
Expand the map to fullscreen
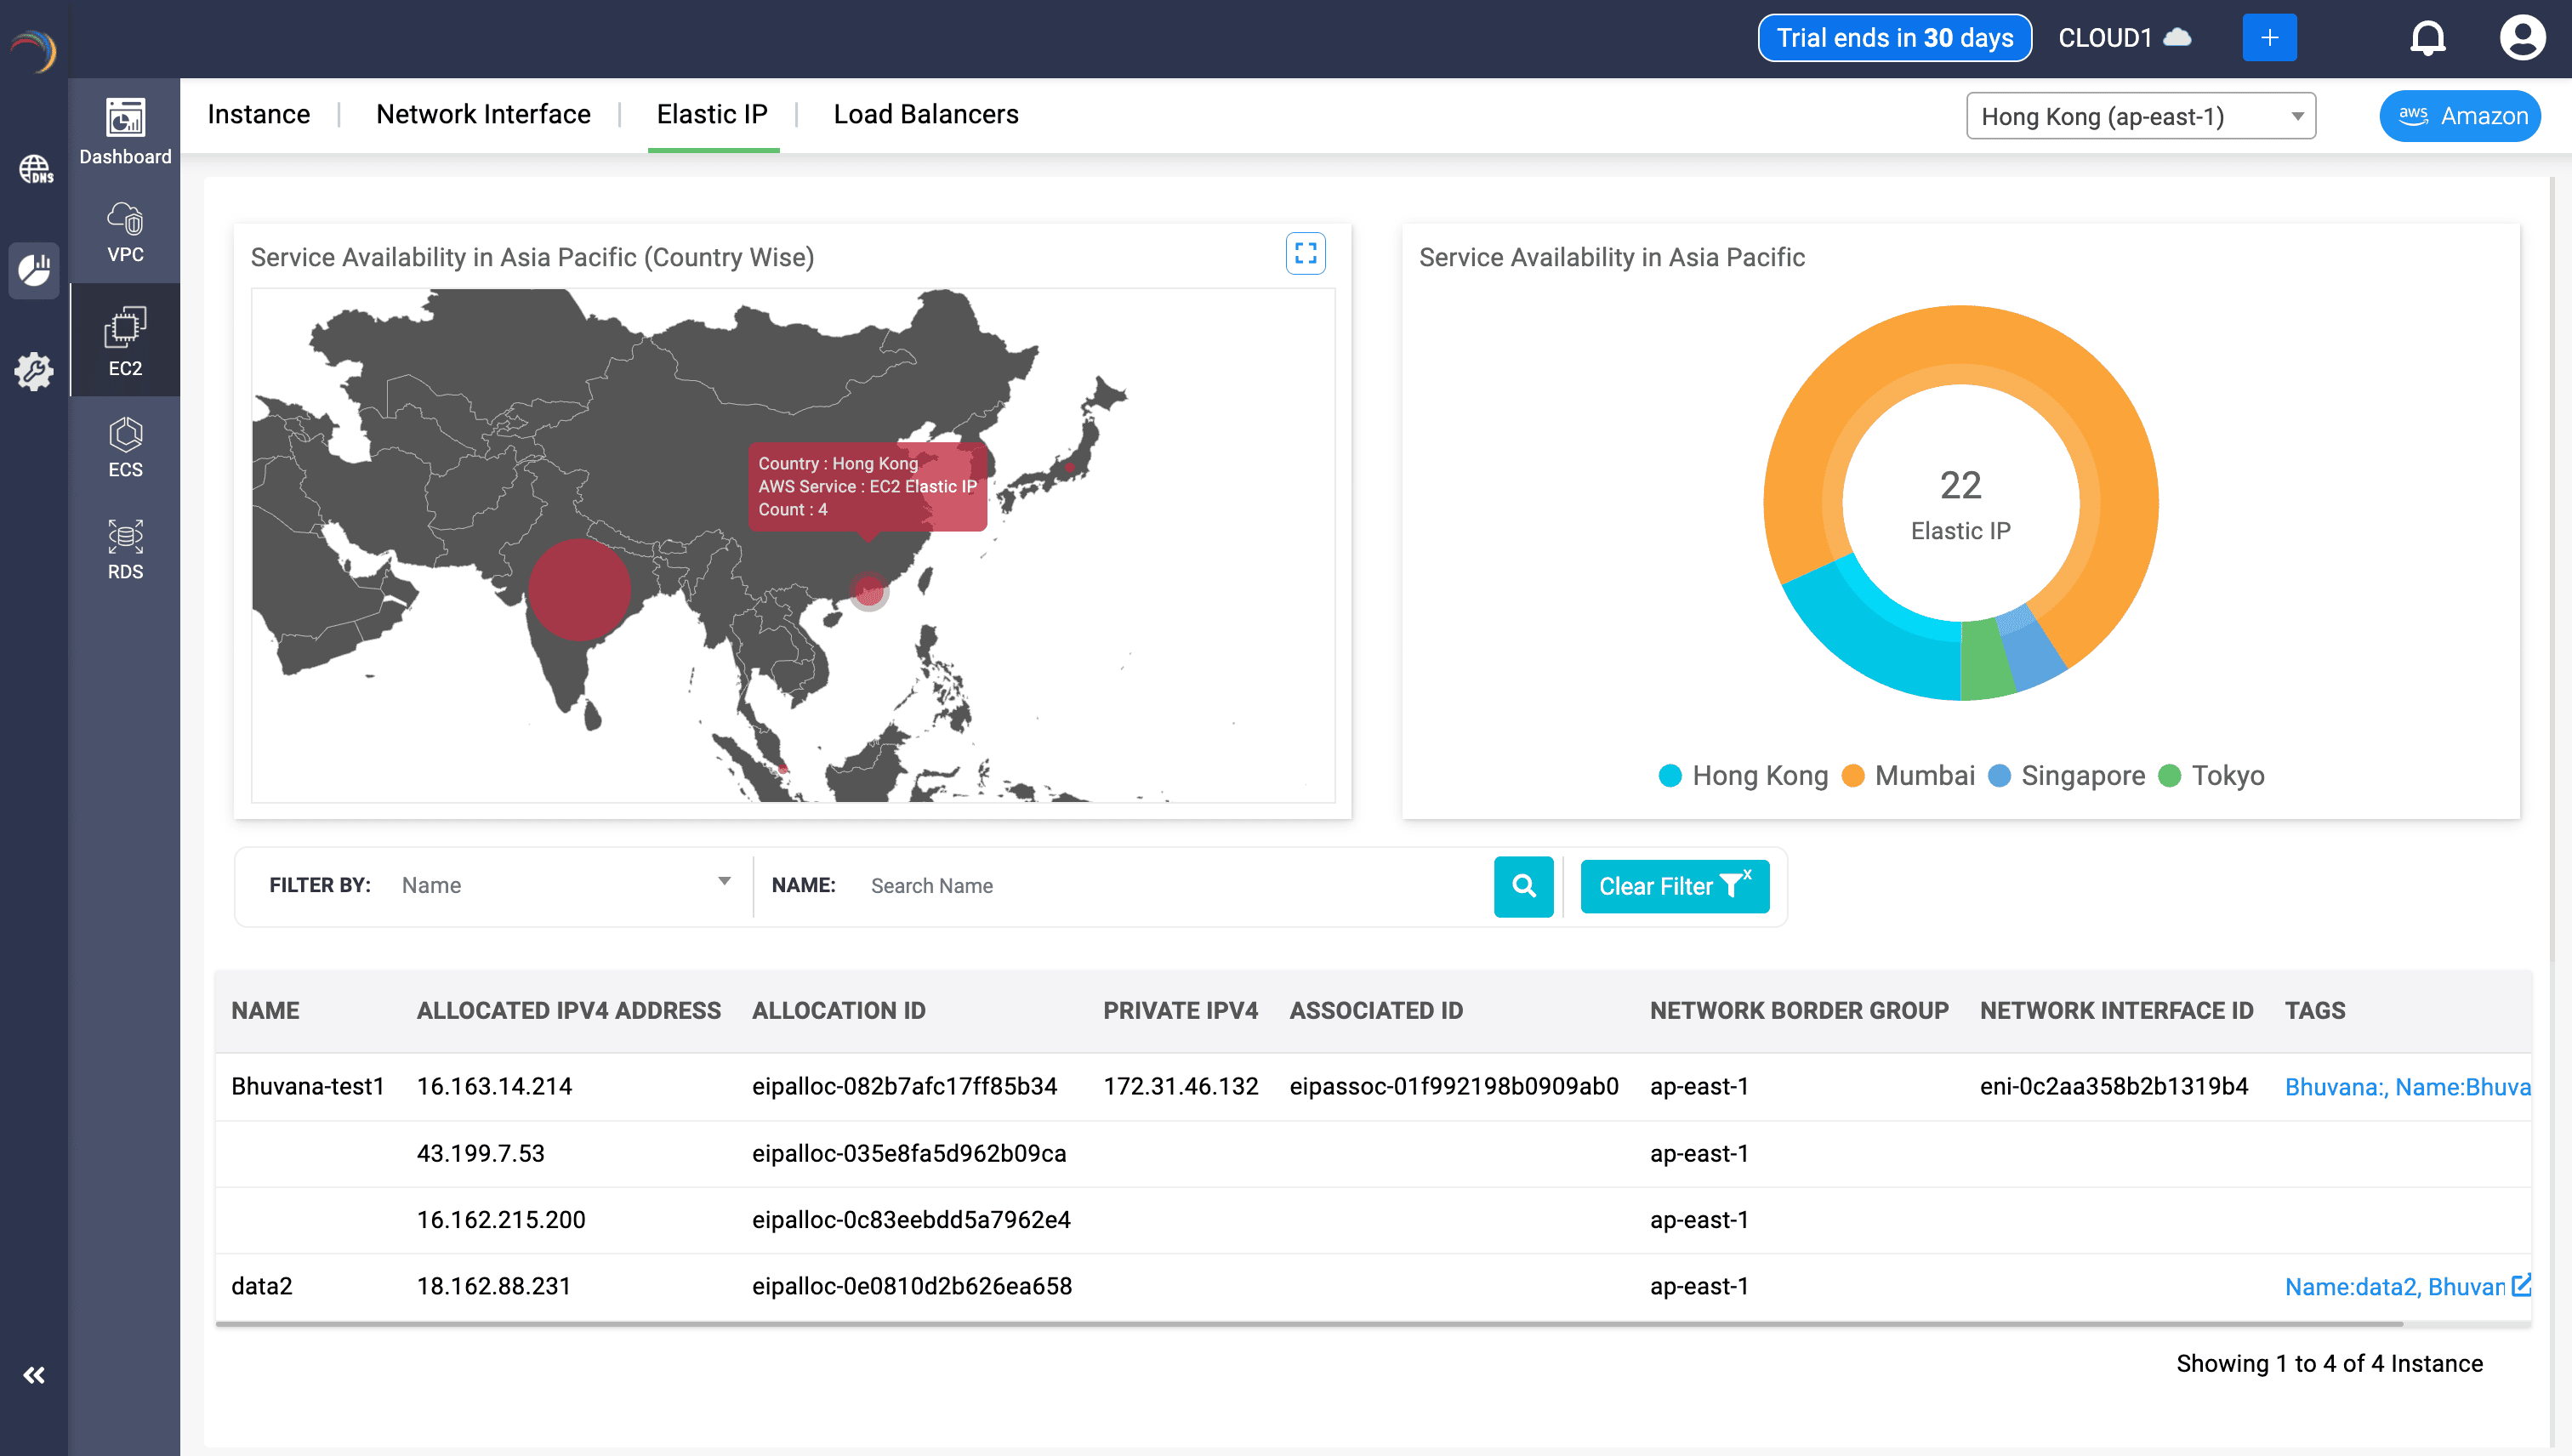tap(1305, 254)
